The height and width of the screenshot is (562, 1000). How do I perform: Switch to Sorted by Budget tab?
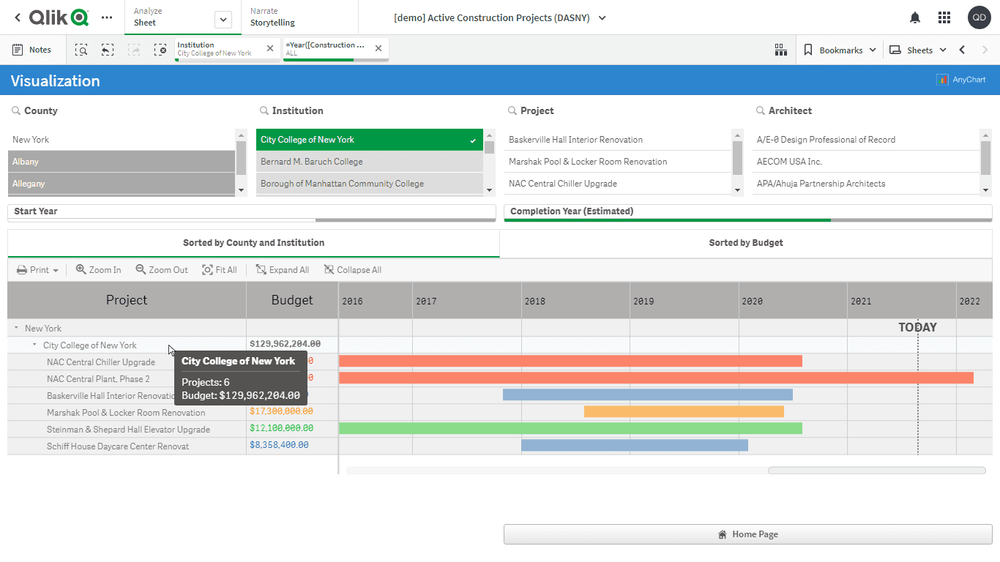point(745,243)
